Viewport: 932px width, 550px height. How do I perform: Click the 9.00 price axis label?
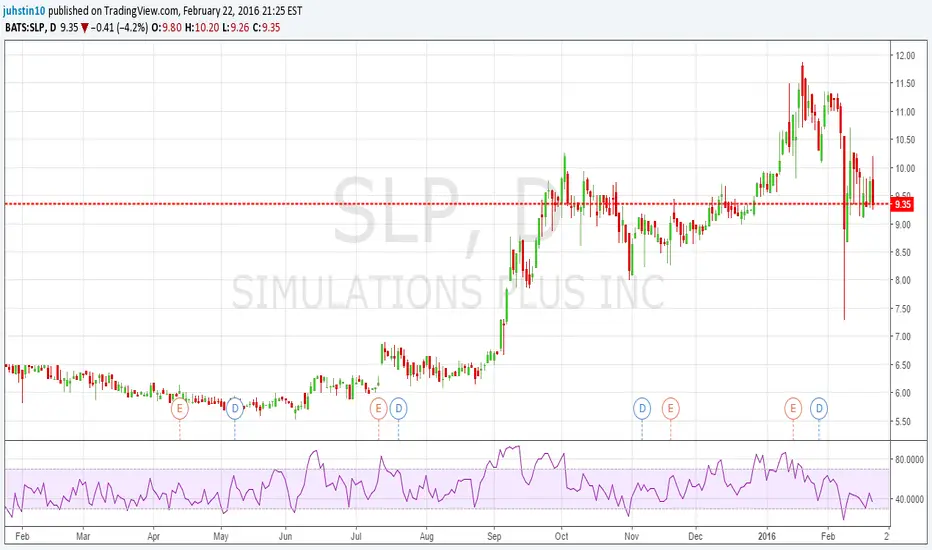[903, 224]
